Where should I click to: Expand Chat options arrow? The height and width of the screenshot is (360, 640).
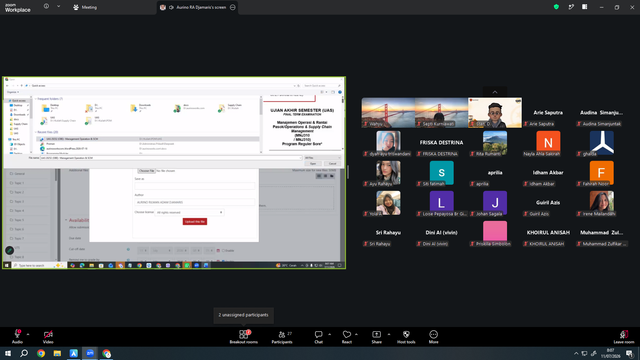pos(329,334)
